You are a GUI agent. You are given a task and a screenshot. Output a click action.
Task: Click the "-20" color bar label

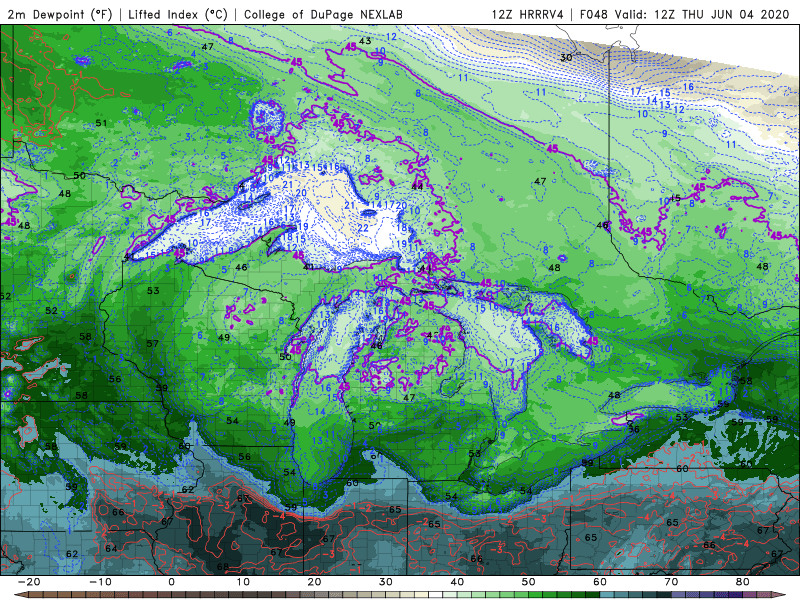[29, 582]
